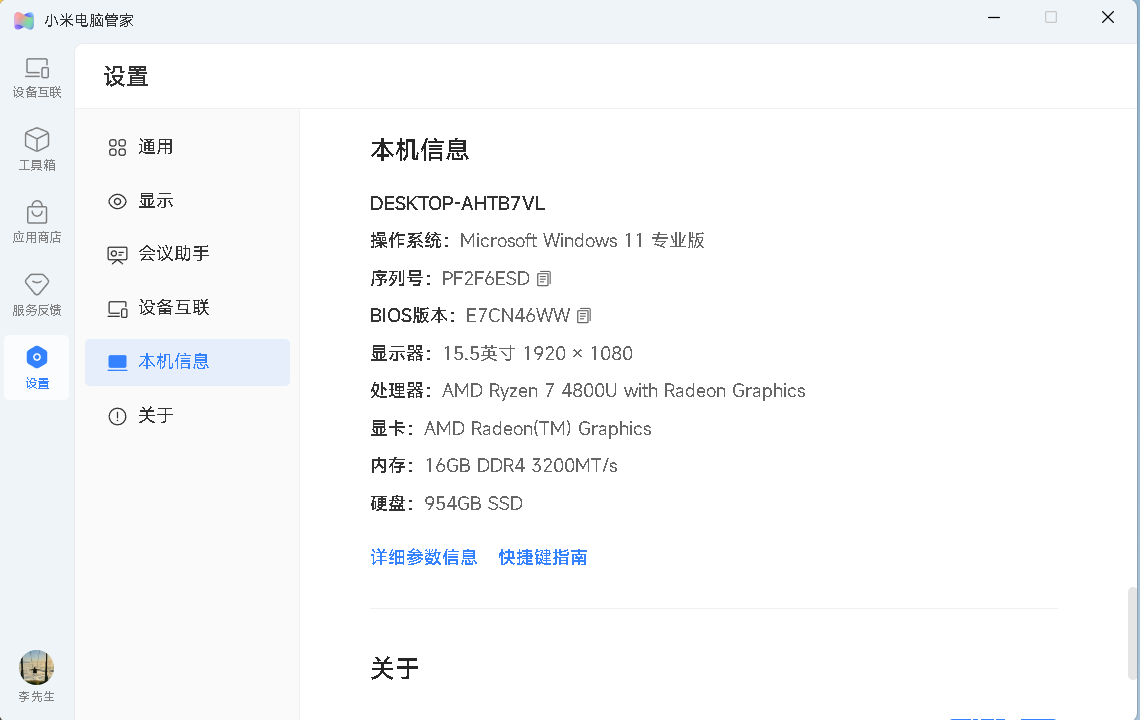Viewport: 1140px width, 720px height.
Task: Select the 会议助手 settings tab
Action: tap(188, 254)
